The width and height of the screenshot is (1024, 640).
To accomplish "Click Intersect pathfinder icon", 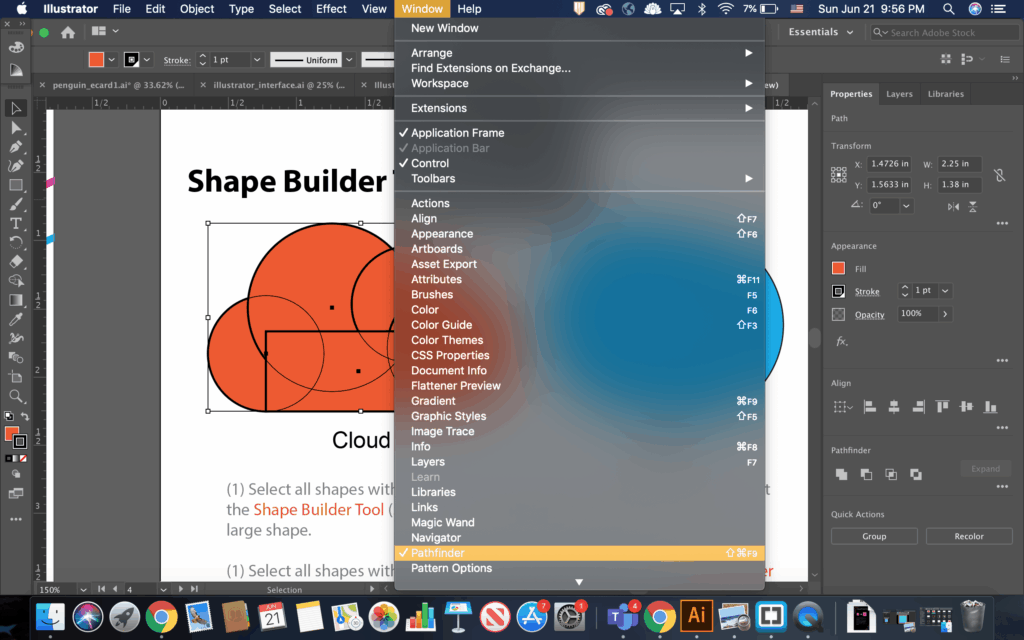I will click(x=891, y=475).
